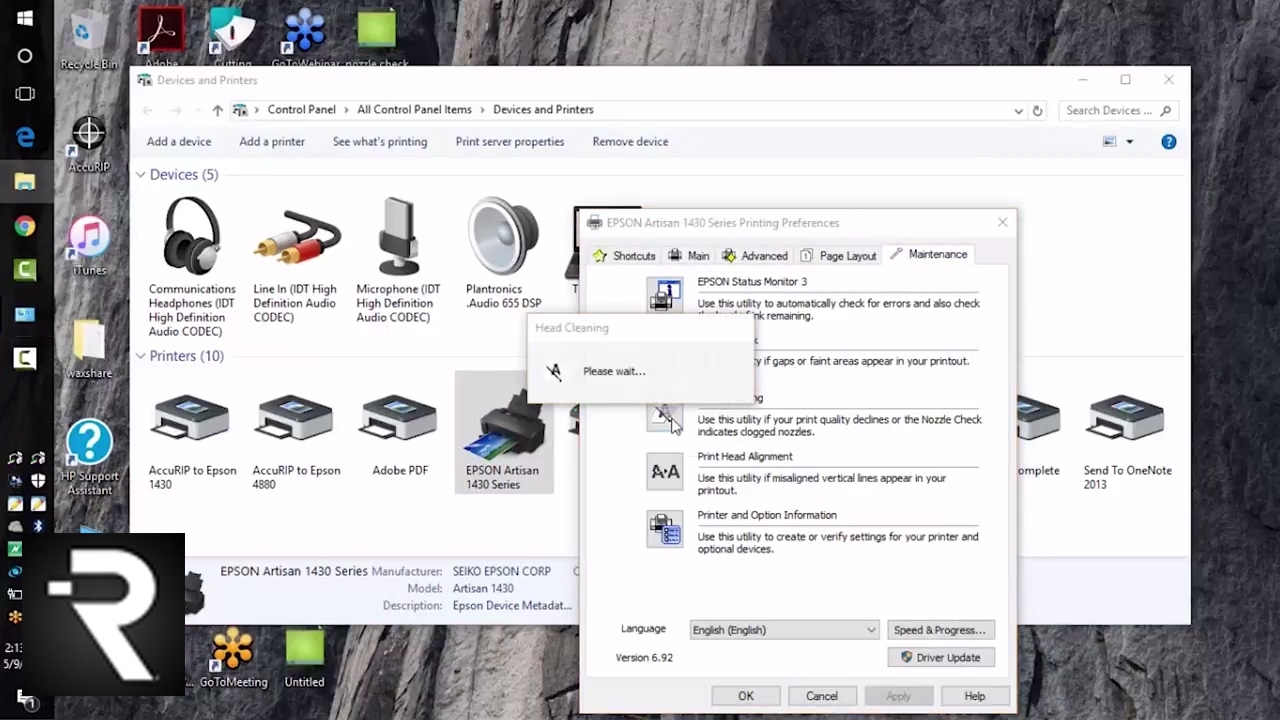This screenshot has width=1280, height=720.
Task: Click the Driver Update button
Action: (x=940, y=657)
